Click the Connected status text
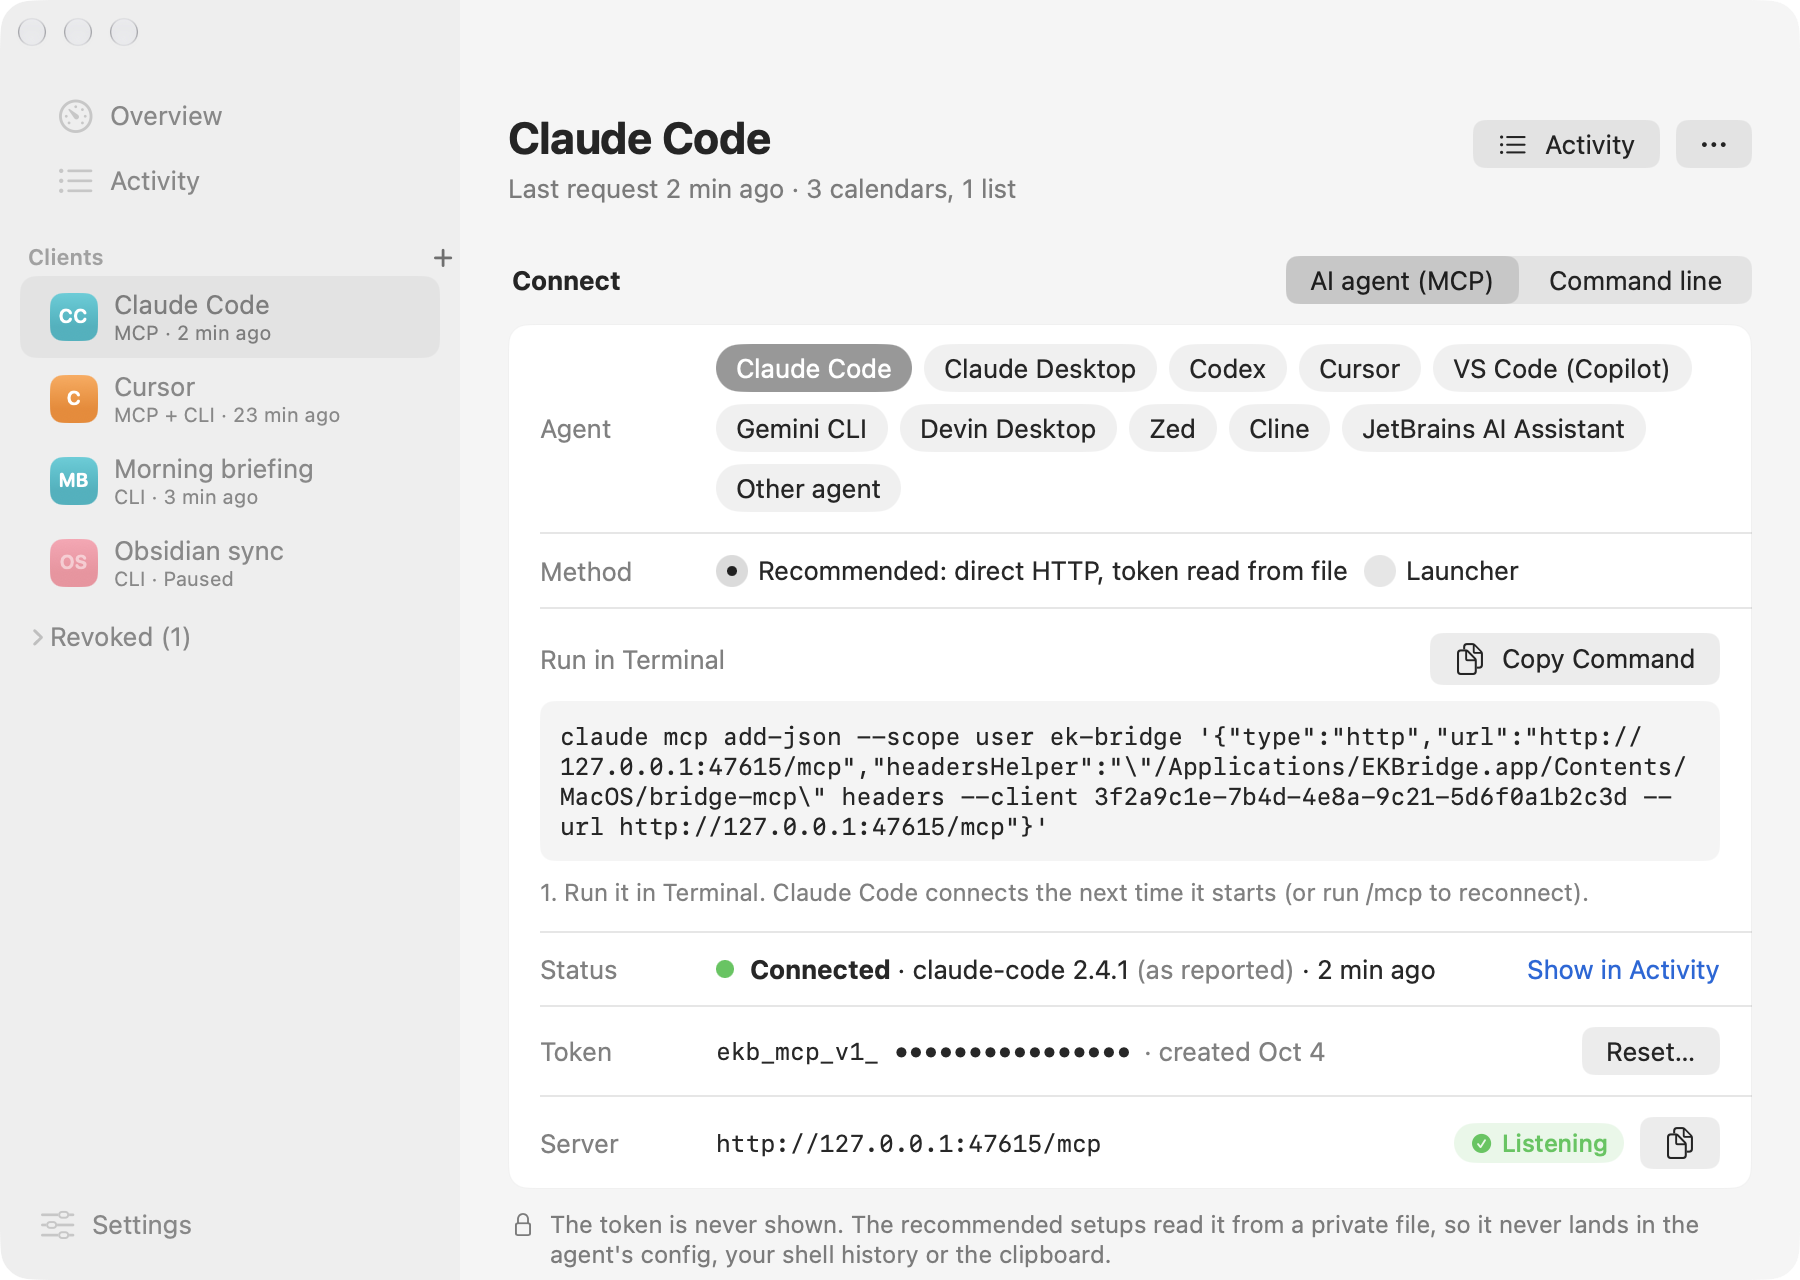Viewport: 1800px width, 1280px height. pyautogui.click(x=820, y=970)
